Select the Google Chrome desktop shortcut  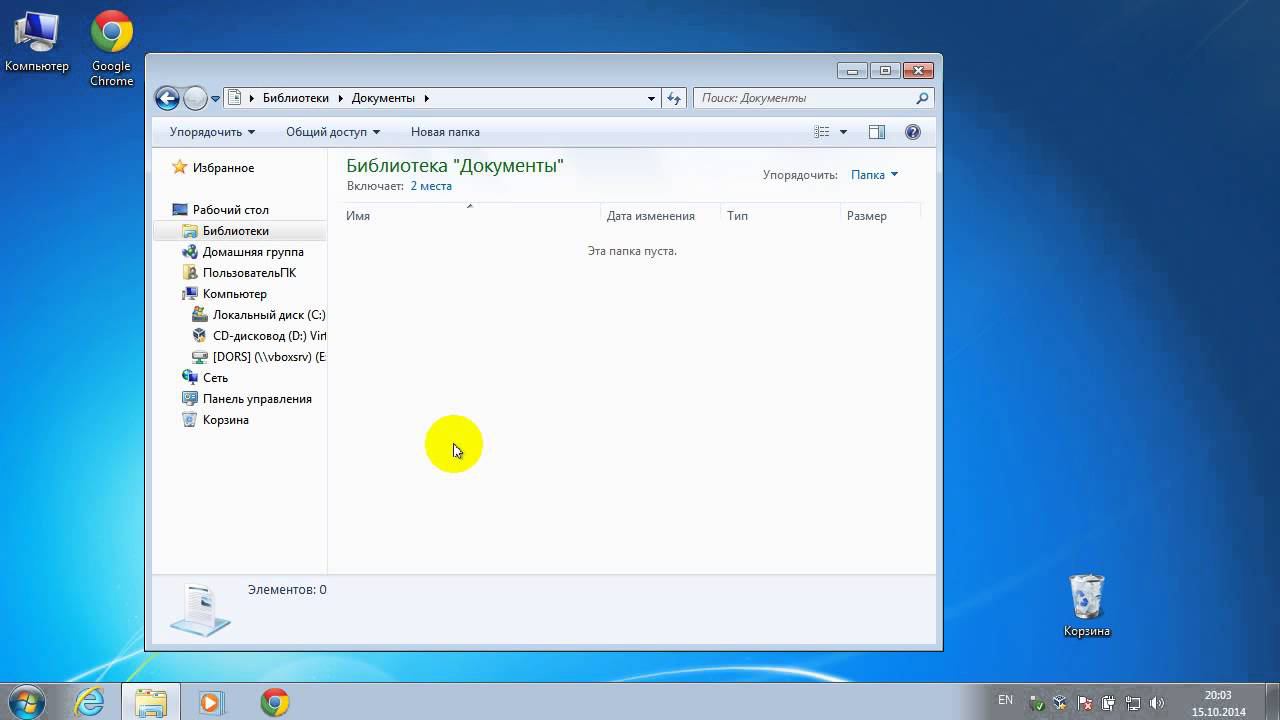112,49
